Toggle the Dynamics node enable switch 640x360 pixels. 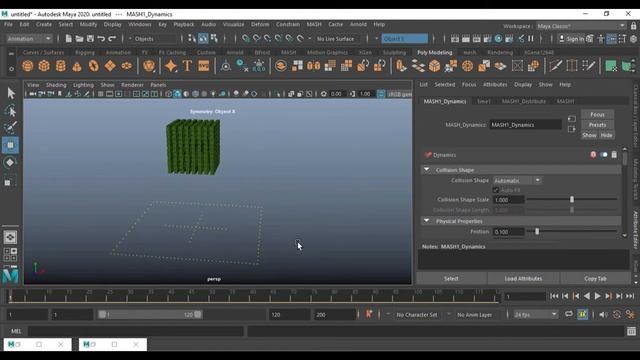tap(603, 155)
